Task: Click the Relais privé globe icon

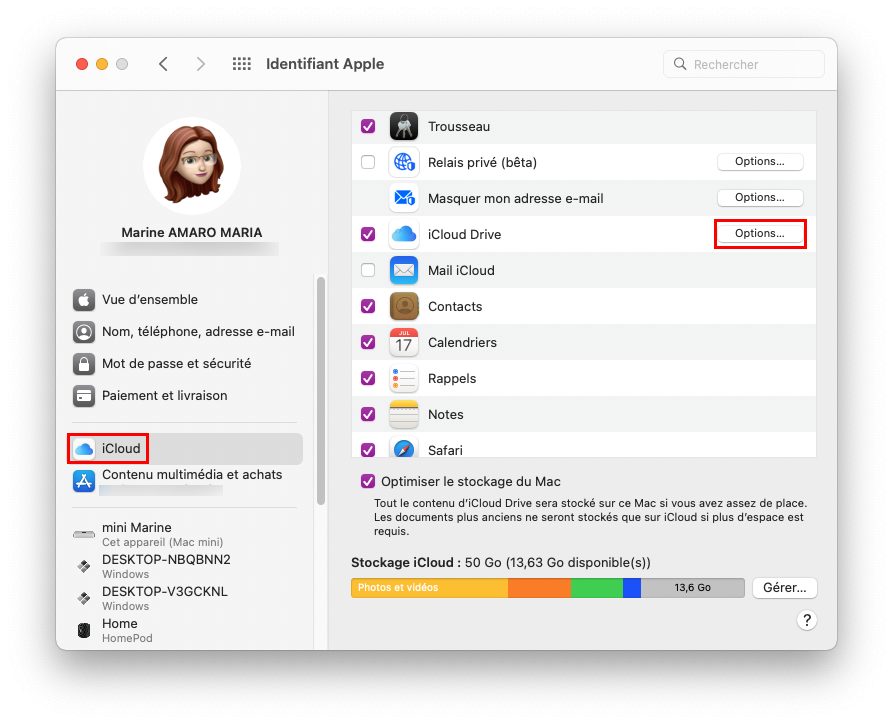Action: (403, 163)
